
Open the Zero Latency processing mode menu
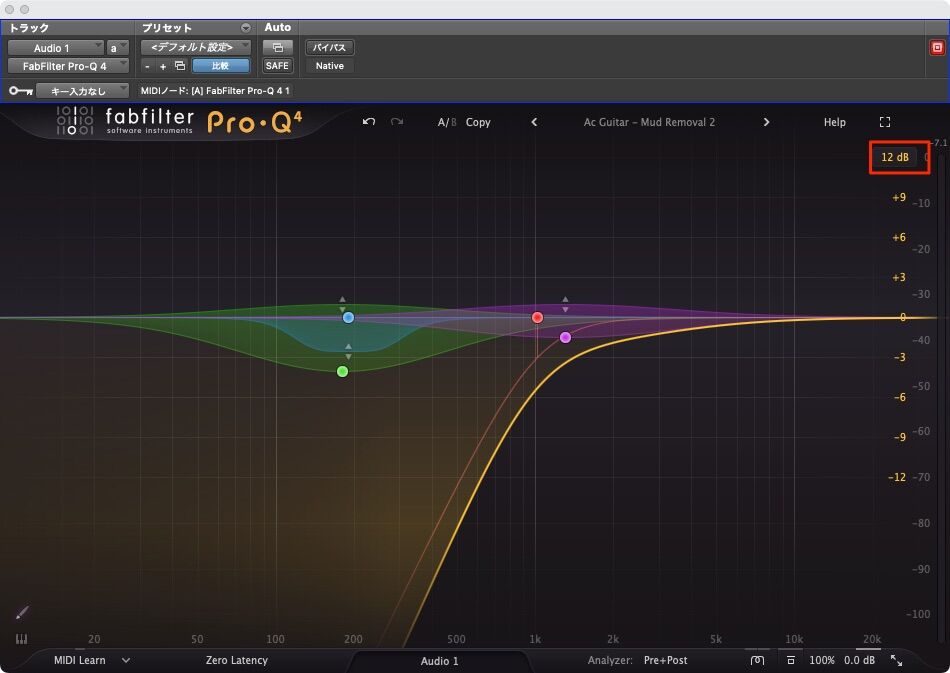(x=236, y=660)
